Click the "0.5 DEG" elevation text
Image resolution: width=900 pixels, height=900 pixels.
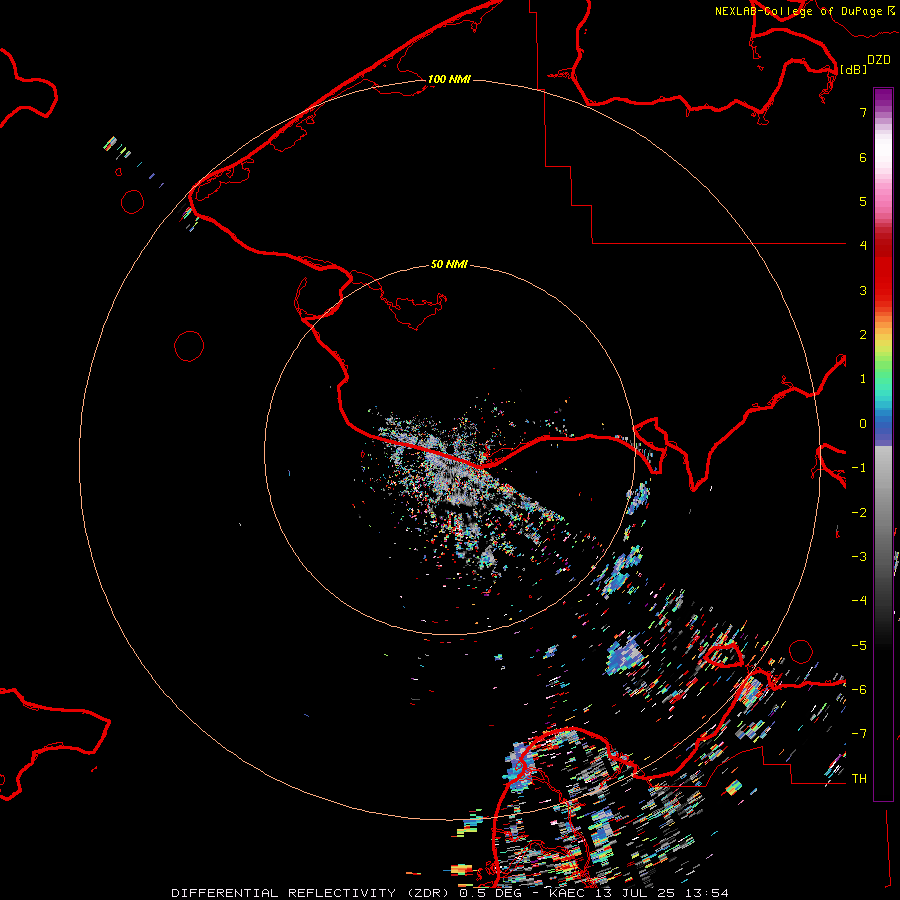click(x=490, y=893)
